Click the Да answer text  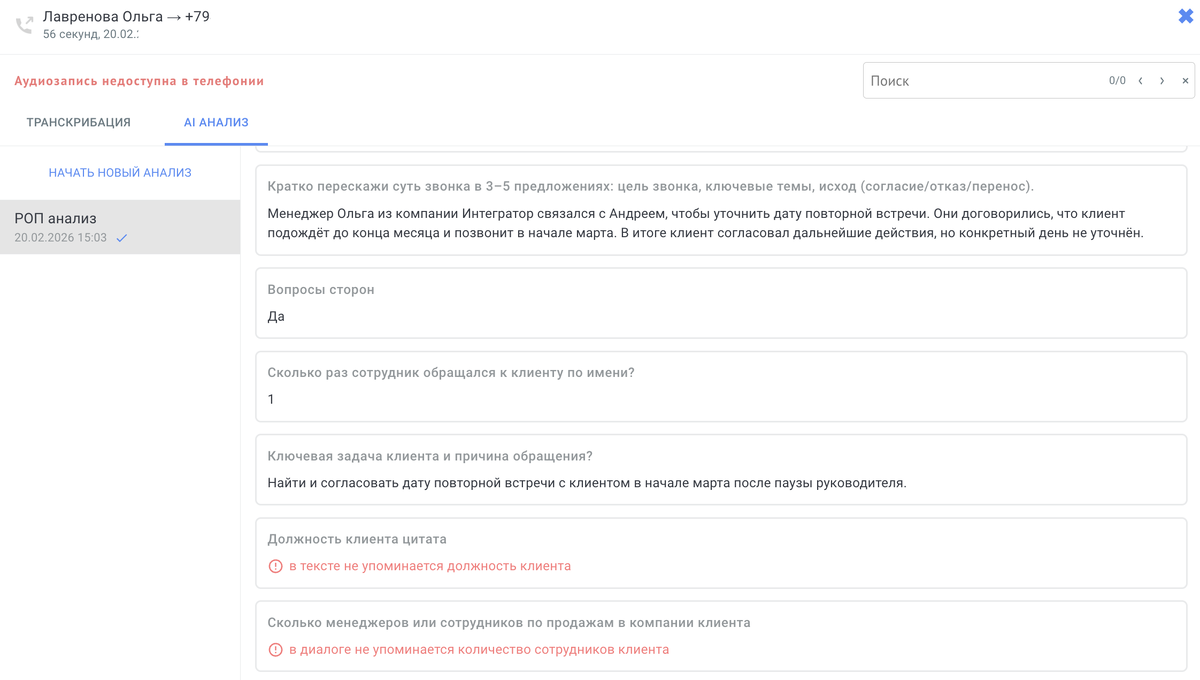(x=273, y=317)
